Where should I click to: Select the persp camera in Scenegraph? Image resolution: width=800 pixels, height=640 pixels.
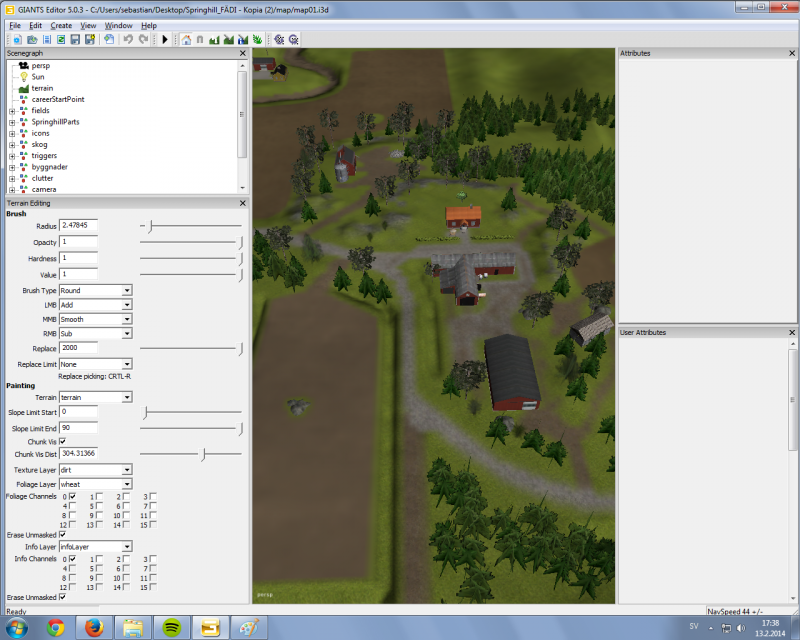(x=40, y=66)
